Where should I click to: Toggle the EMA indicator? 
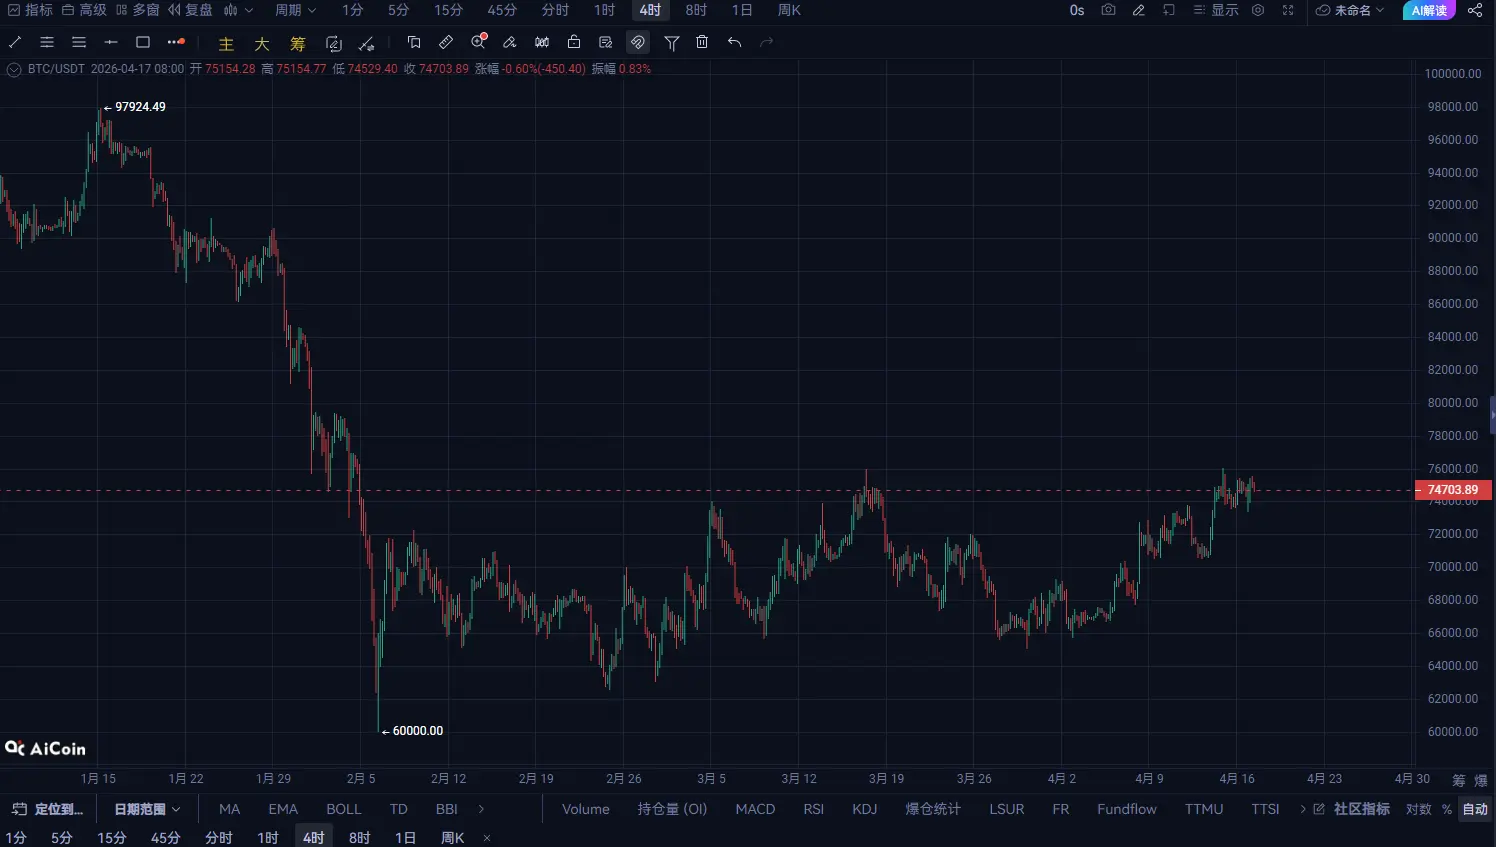tap(283, 809)
